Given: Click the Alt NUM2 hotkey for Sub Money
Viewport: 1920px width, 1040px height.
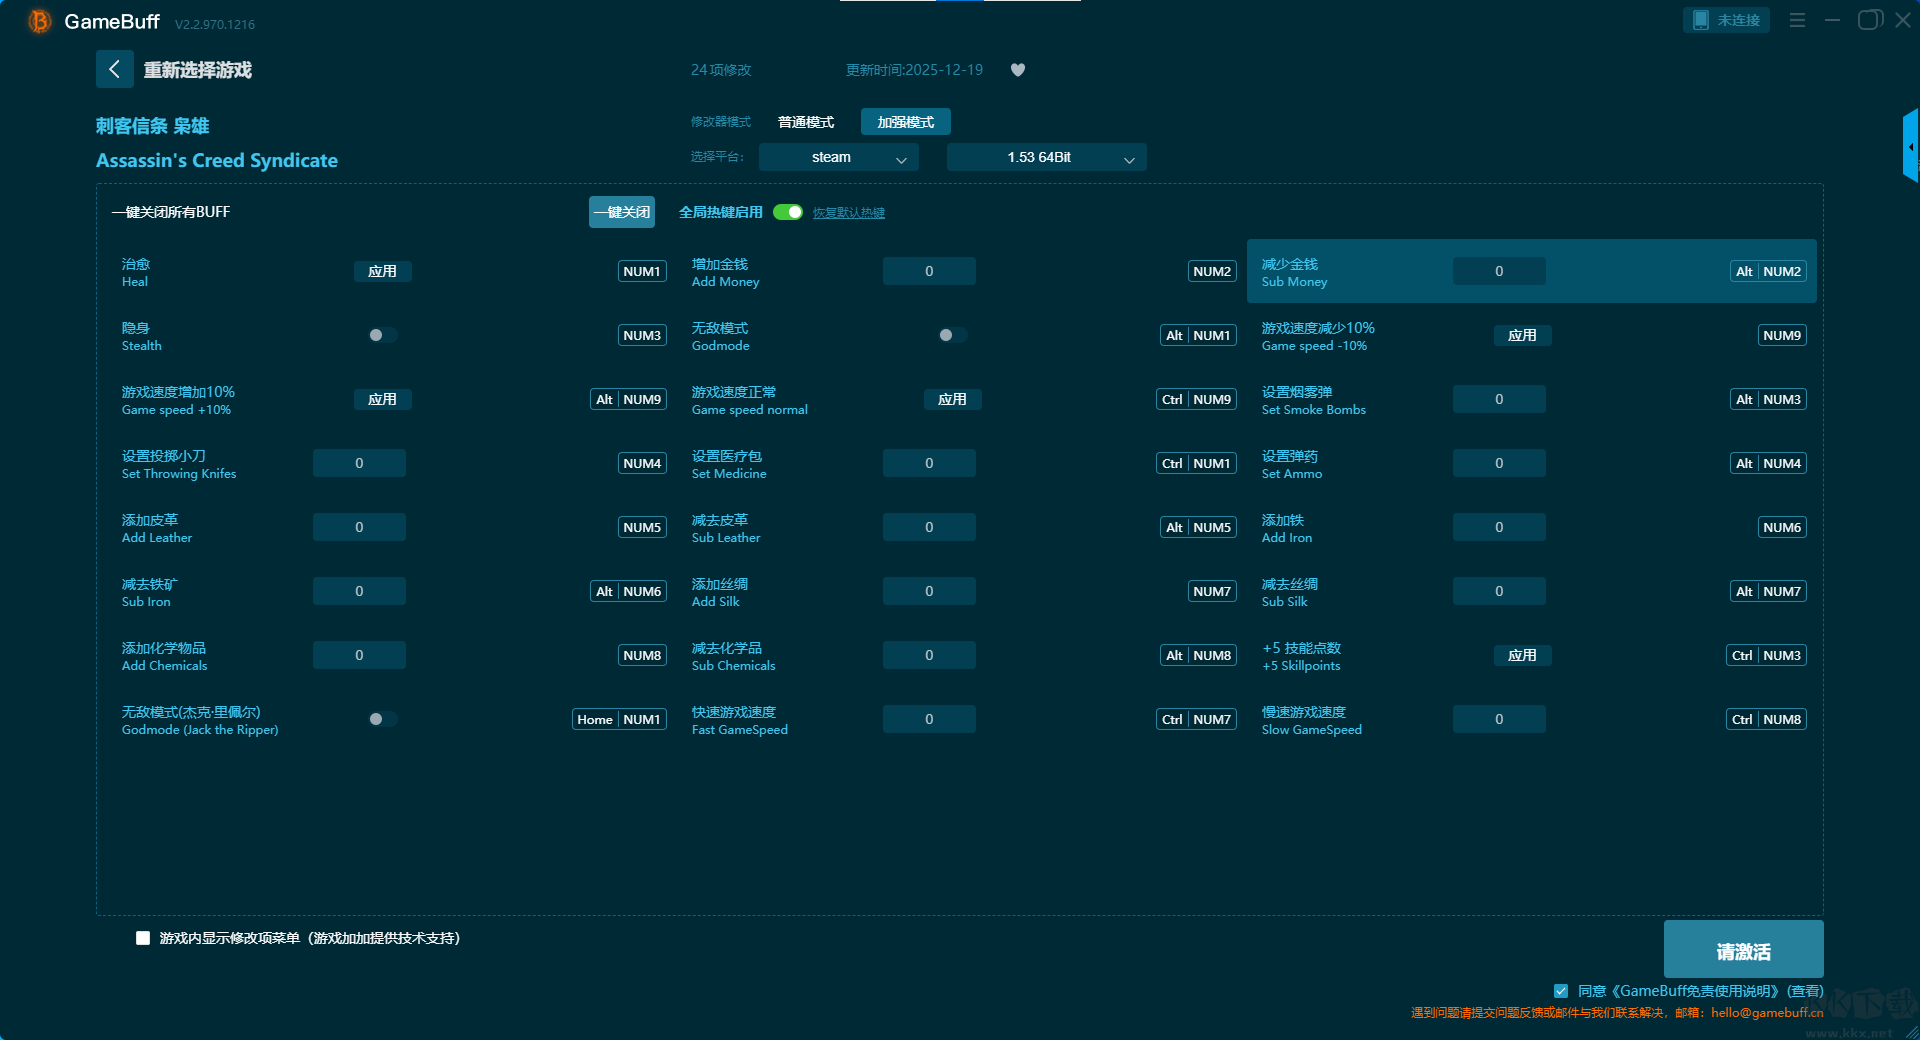Looking at the screenshot, I should pos(1768,271).
